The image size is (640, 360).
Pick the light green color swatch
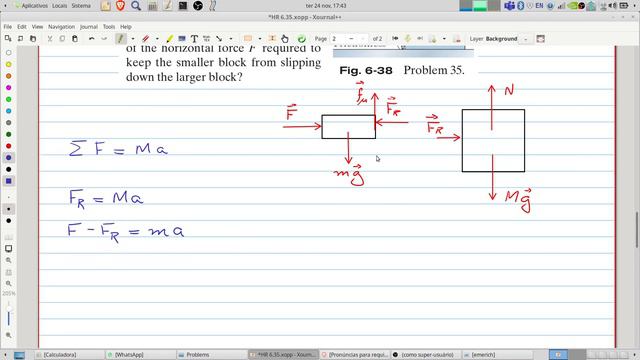click(x=9, y=99)
